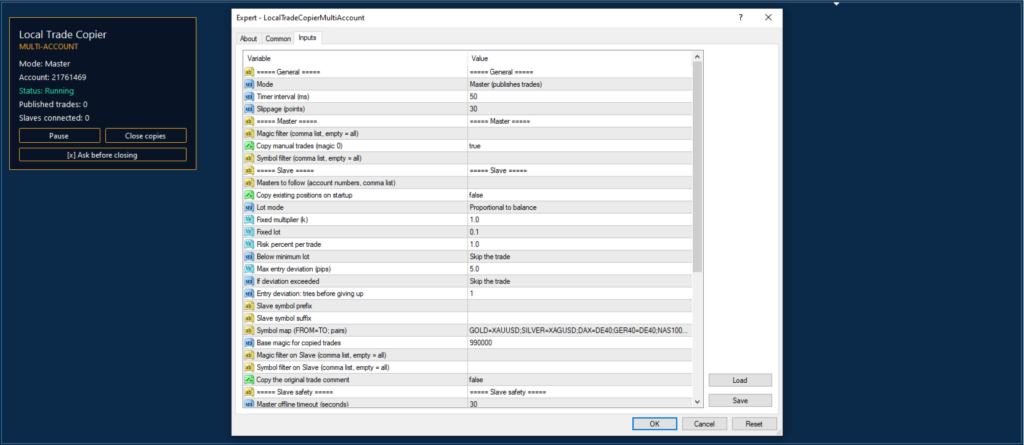This screenshot has width=1024, height=445.
Task: Click the icon next to Timer interval (ms)
Action: [x=249, y=97]
